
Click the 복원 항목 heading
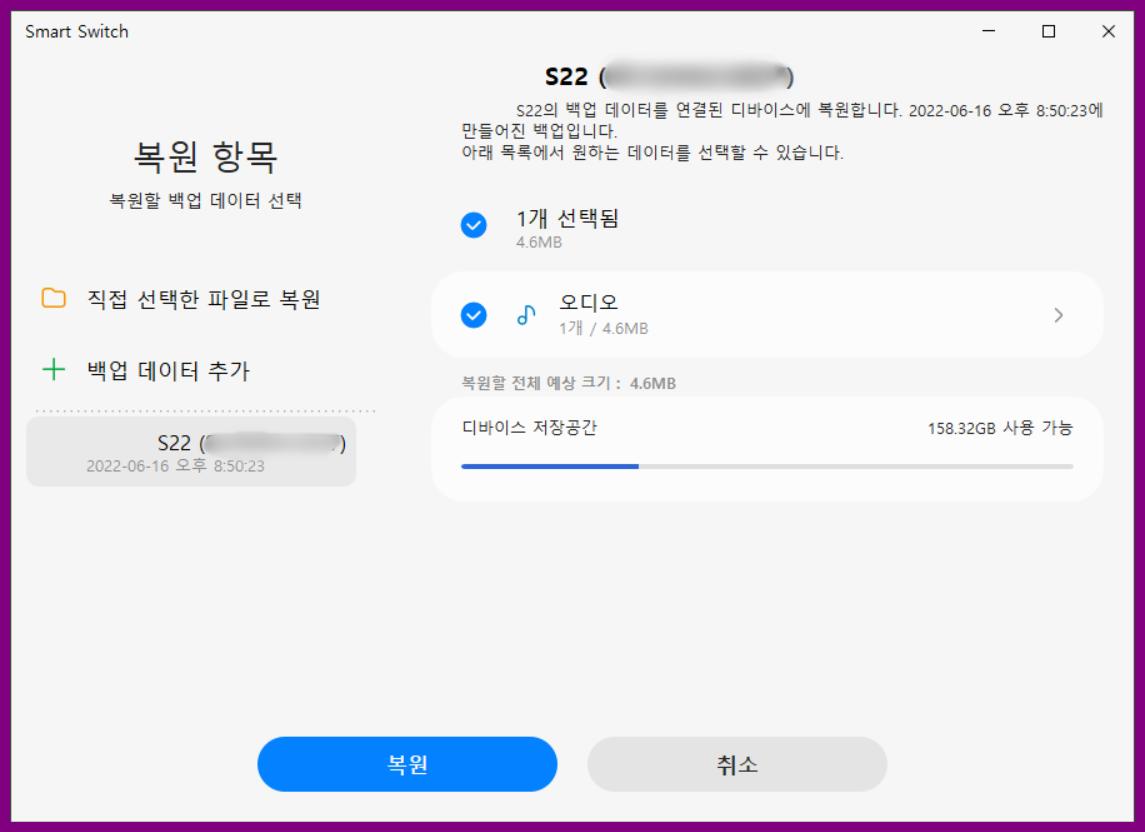205,156
